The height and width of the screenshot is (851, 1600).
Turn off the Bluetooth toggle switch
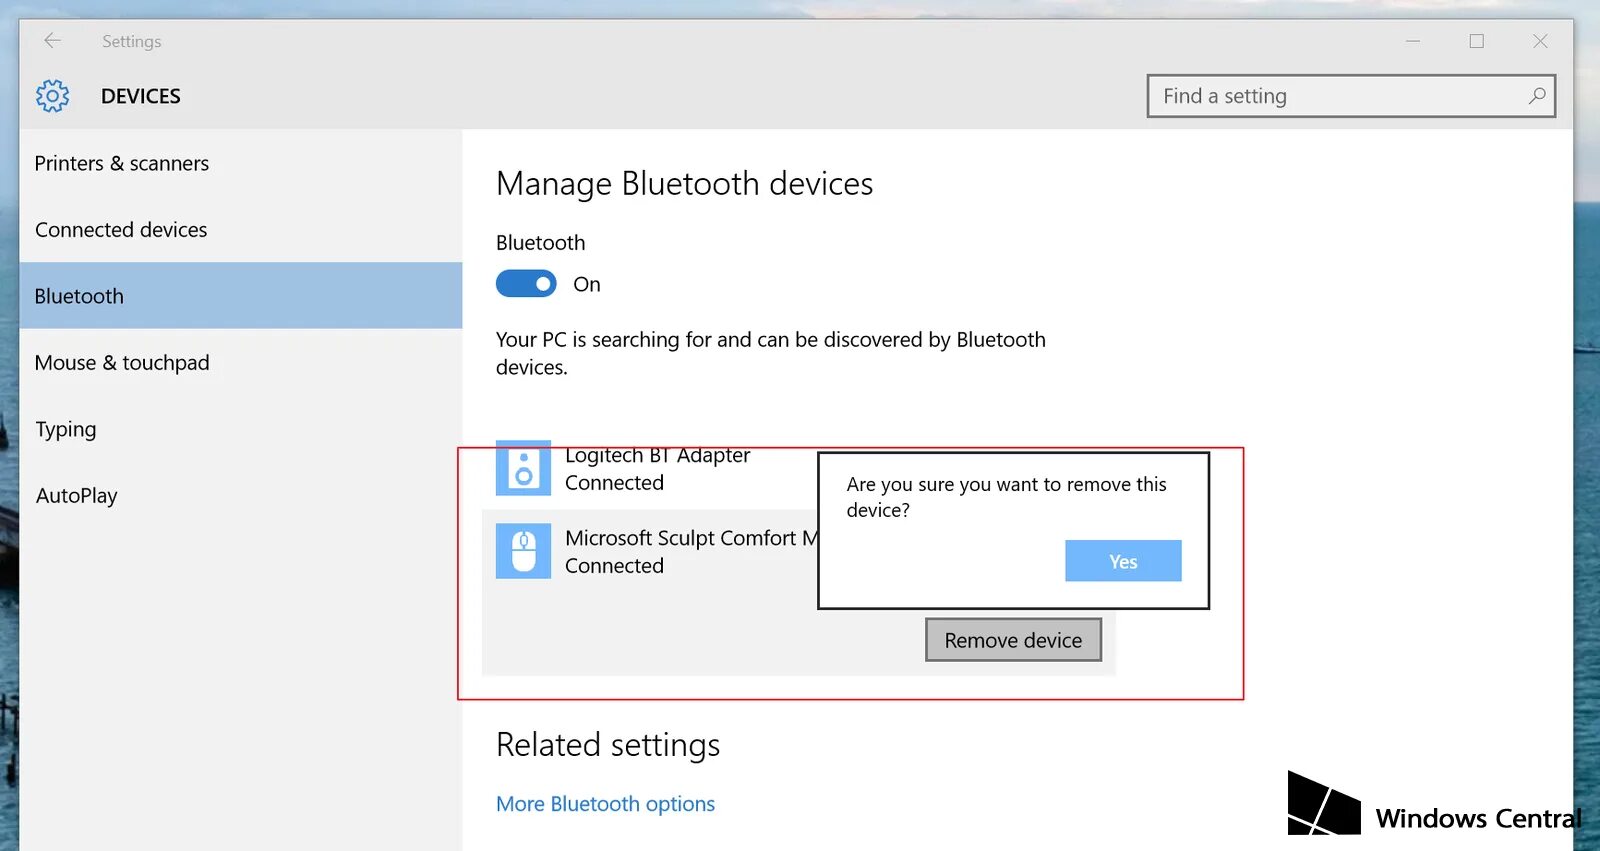pos(526,284)
